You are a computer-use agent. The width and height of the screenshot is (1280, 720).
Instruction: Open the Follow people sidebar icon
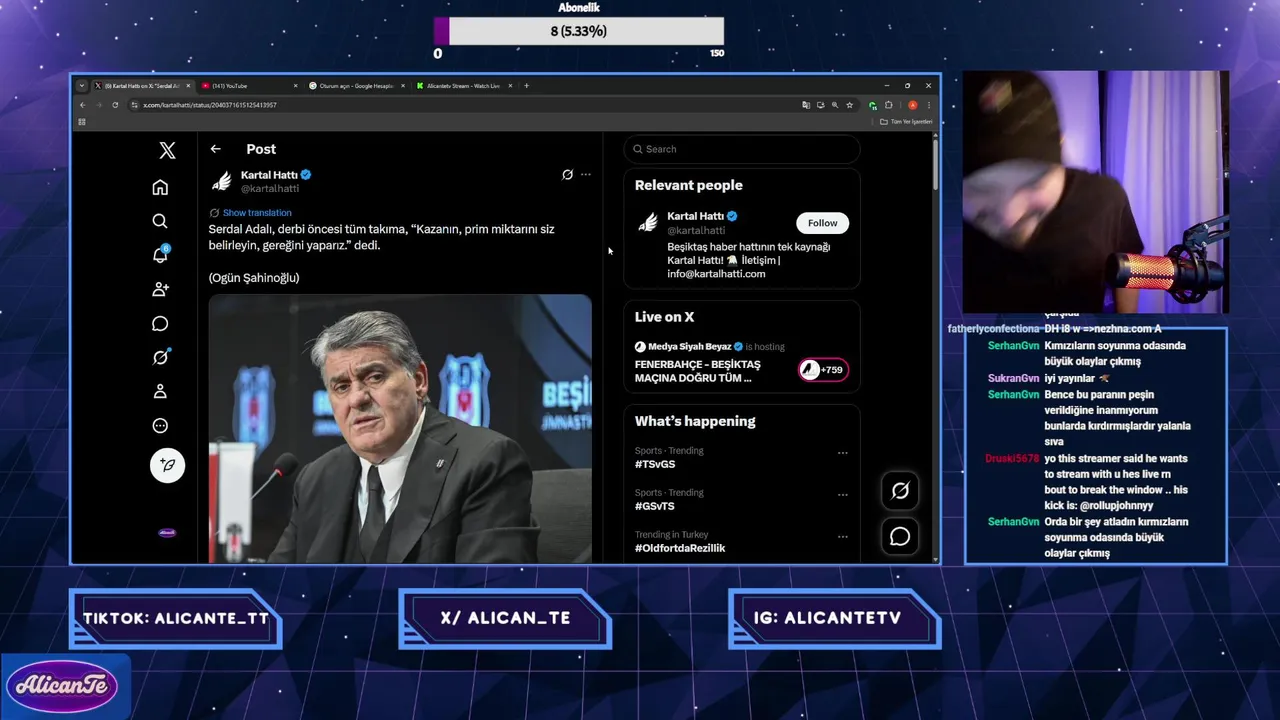click(160, 289)
